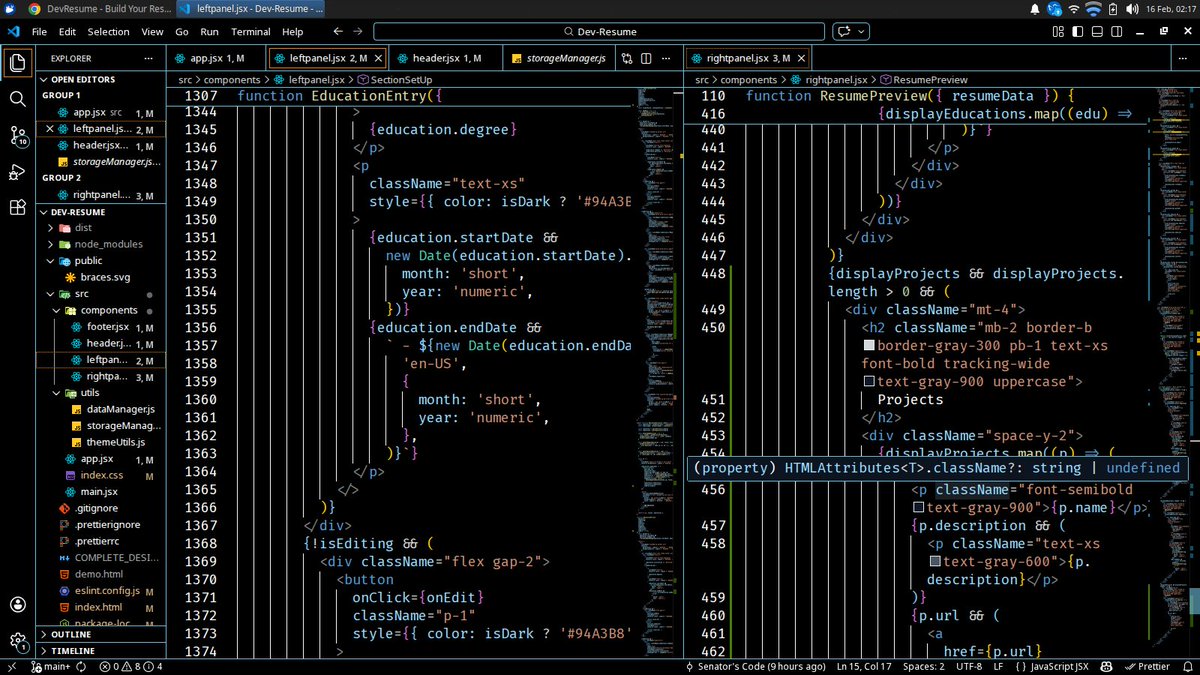1200x675 pixels.
Task: Click the compare changes icon in left editor group
Action: (626, 59)
